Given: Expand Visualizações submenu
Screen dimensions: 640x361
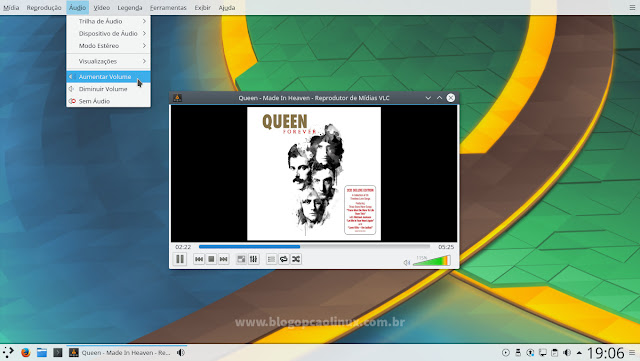Looking at the screenshot, I should click(108, 61).
